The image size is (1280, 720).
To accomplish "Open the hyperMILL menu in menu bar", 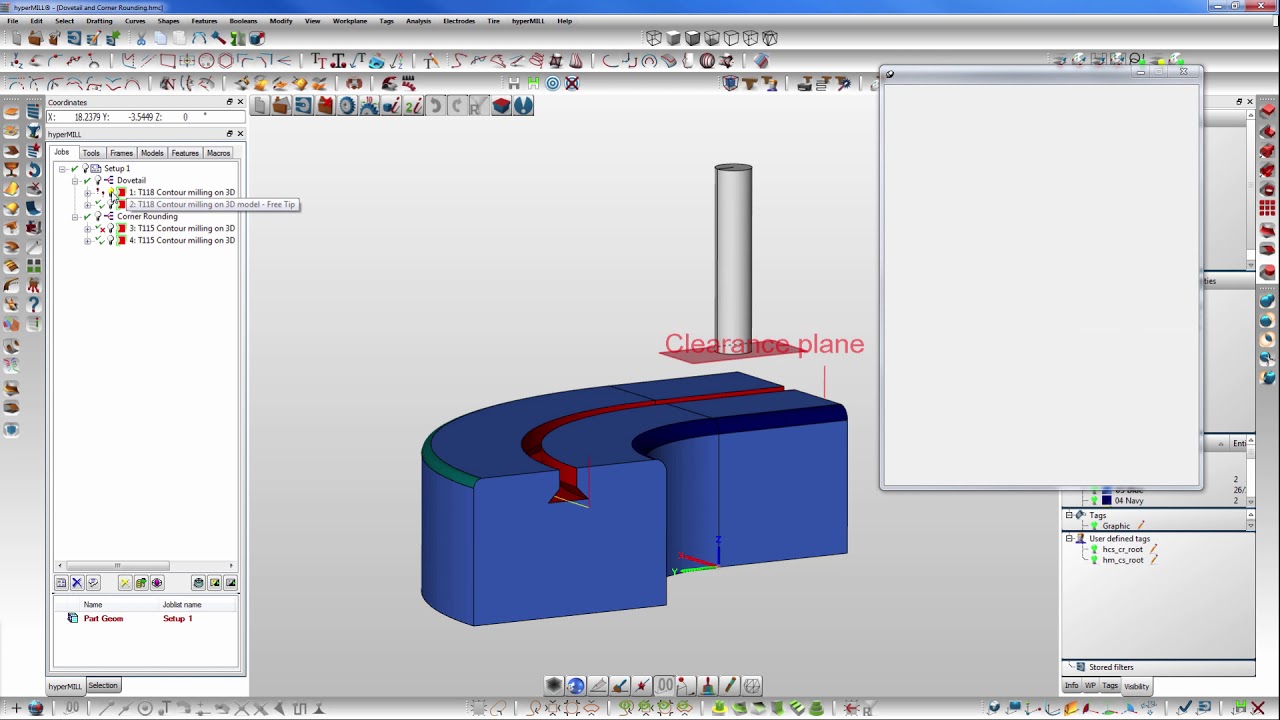I will pos(528,21).
